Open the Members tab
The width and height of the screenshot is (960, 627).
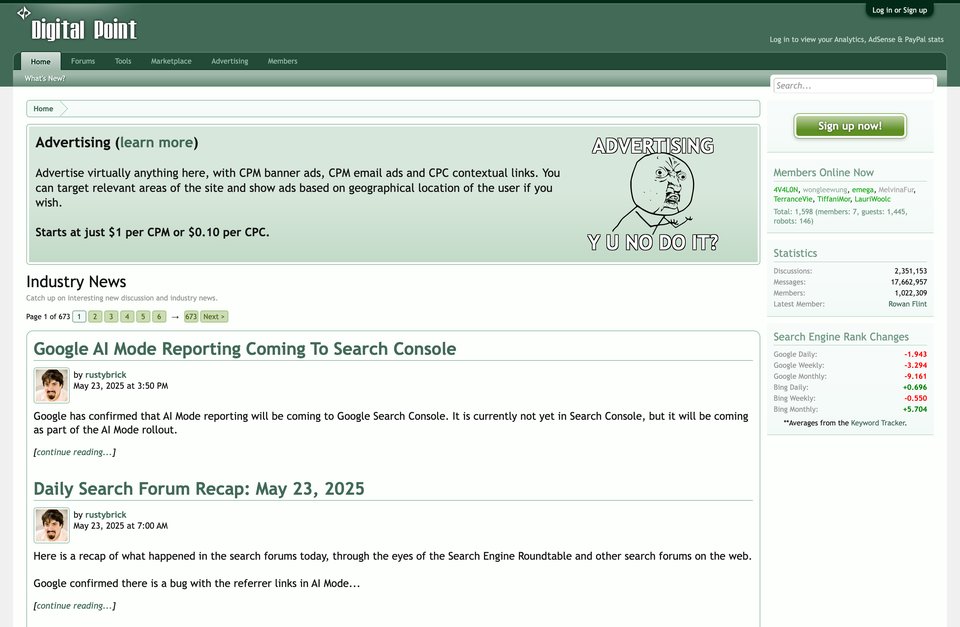pyautogui.click(x=282, y=61)
